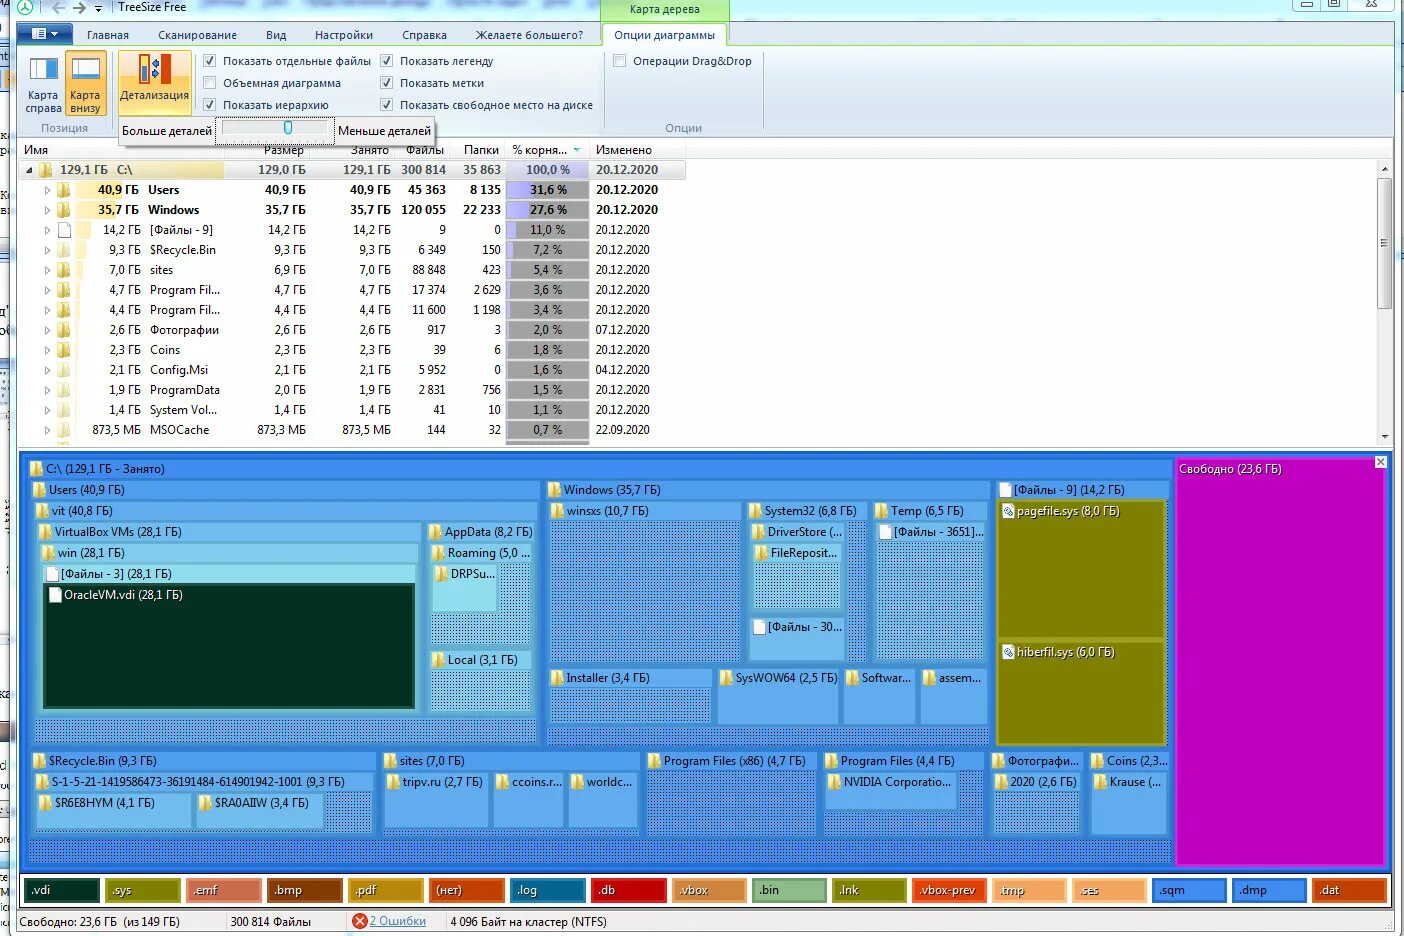This screenshot has height=936, width=1404.
Task: Click the tripv.ru folder icon in treemap
Action: tap(393, 782)
